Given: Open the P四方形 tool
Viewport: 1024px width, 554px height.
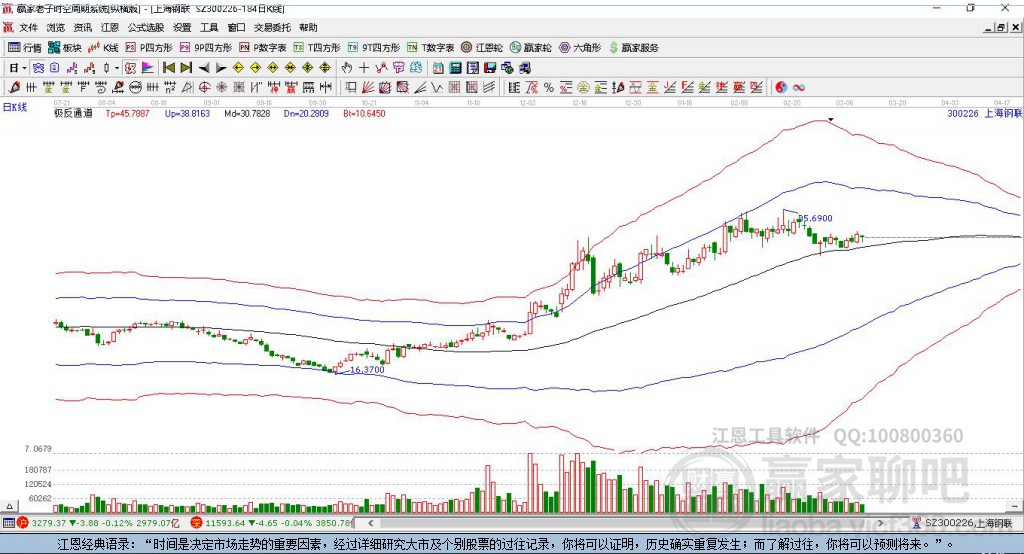Looking at the screenshot, I should tap(149, 48).
